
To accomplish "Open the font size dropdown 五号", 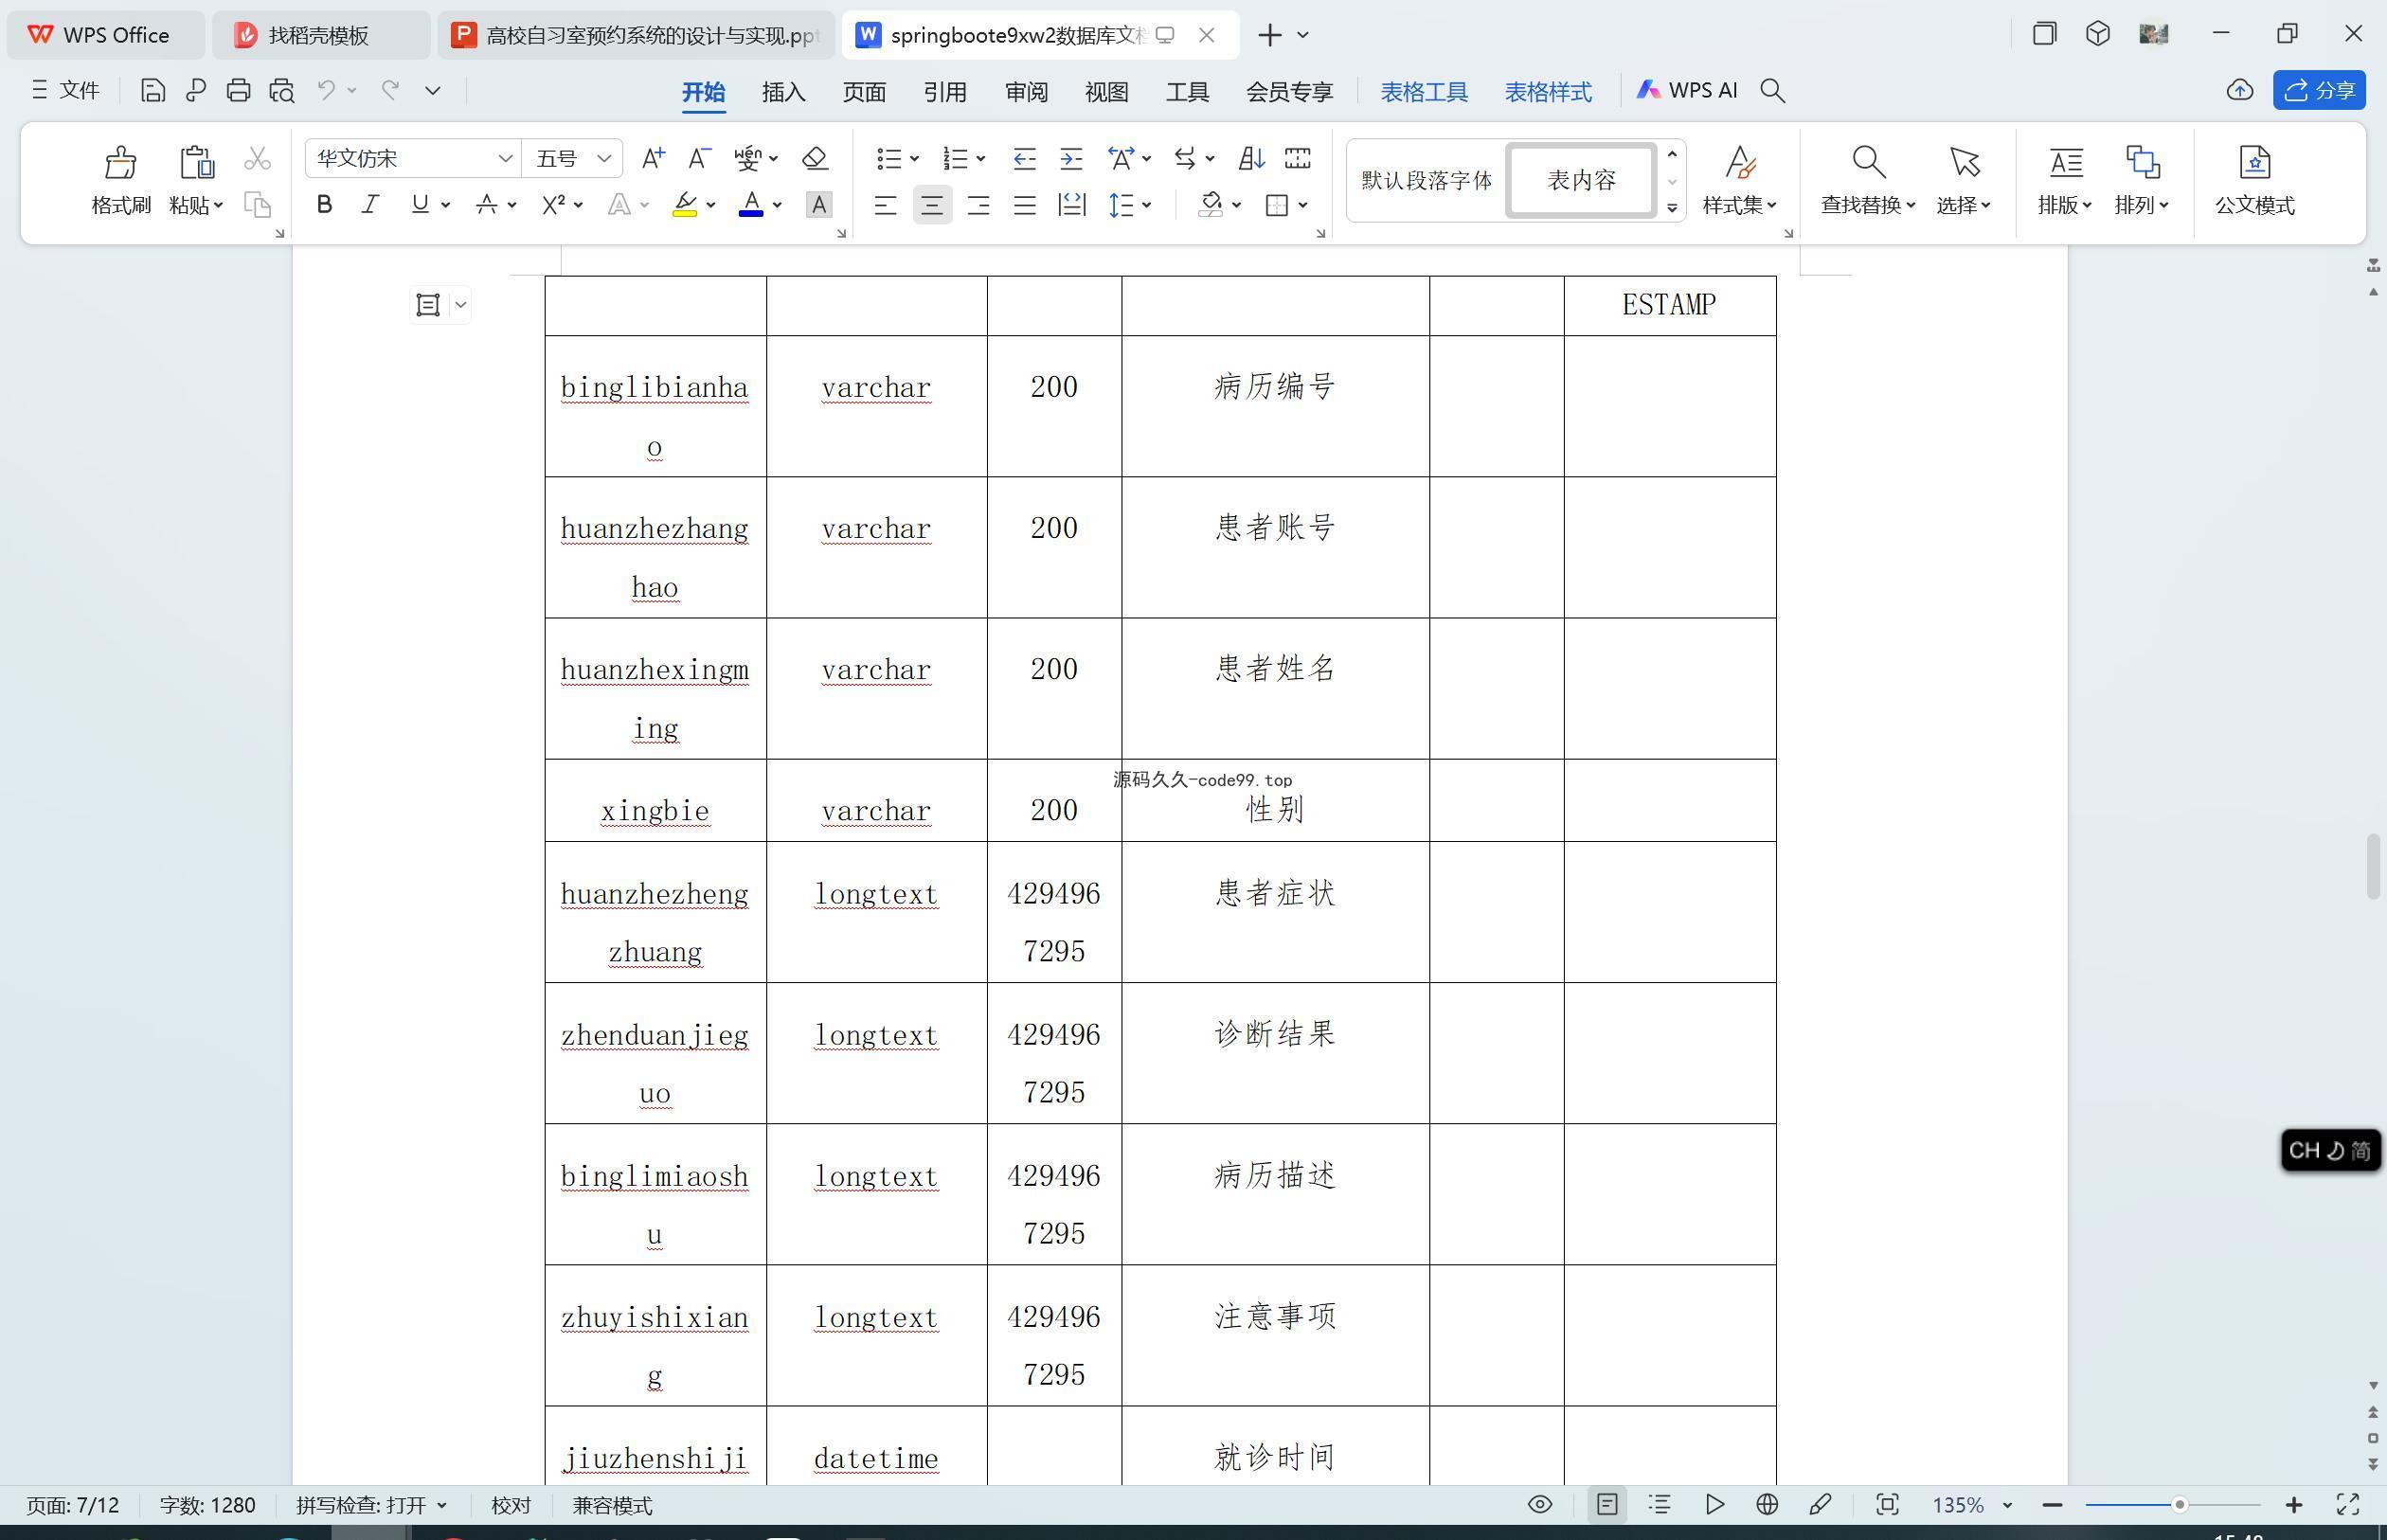I will coord(604,158).
